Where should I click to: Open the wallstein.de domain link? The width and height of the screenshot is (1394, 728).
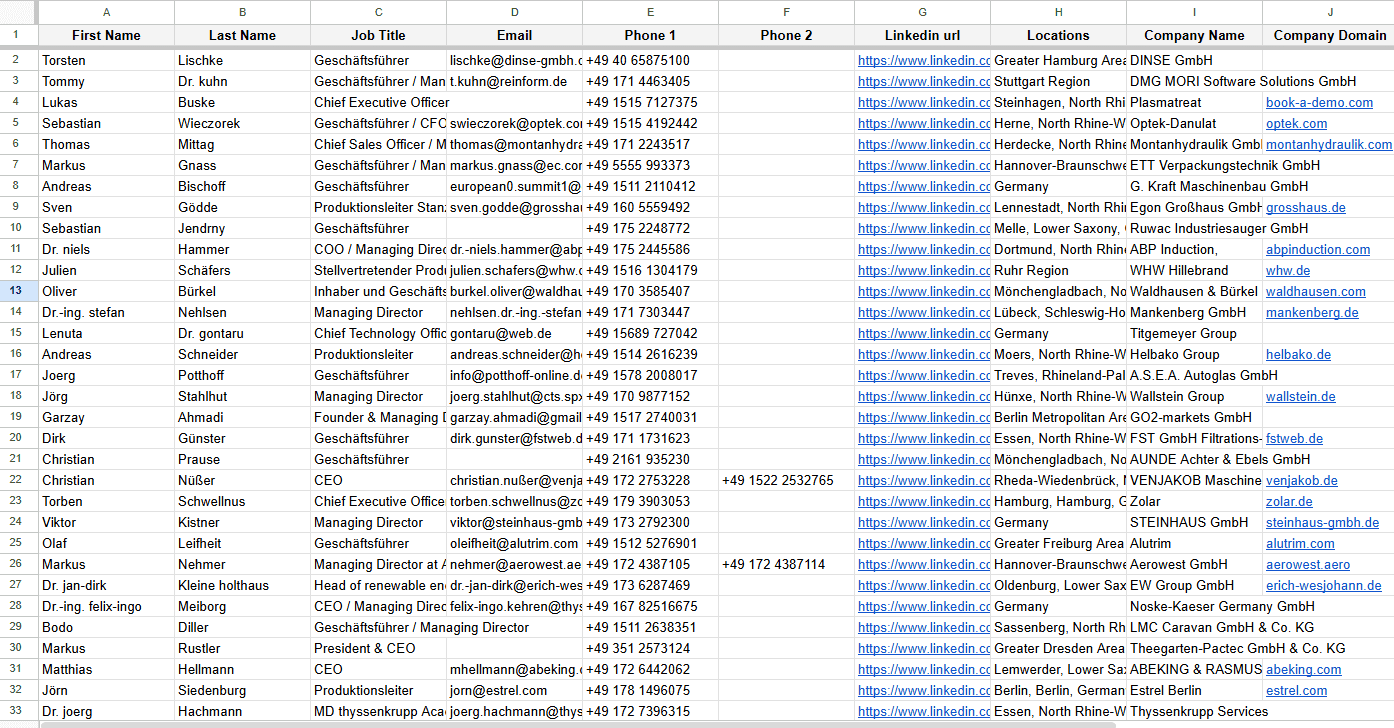(1300, 396)
